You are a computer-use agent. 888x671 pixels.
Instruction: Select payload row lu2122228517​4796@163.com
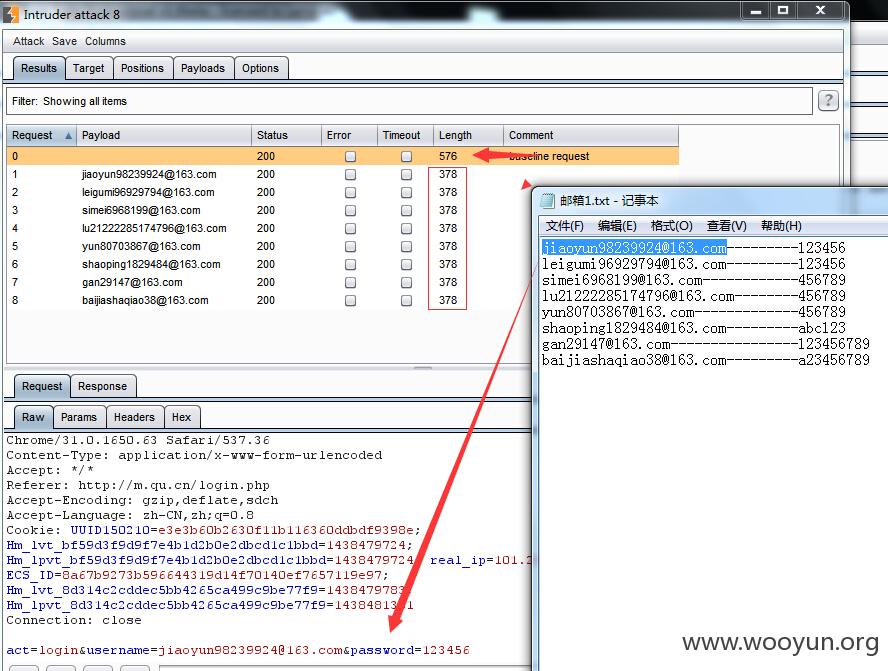(x=343, y=229)
